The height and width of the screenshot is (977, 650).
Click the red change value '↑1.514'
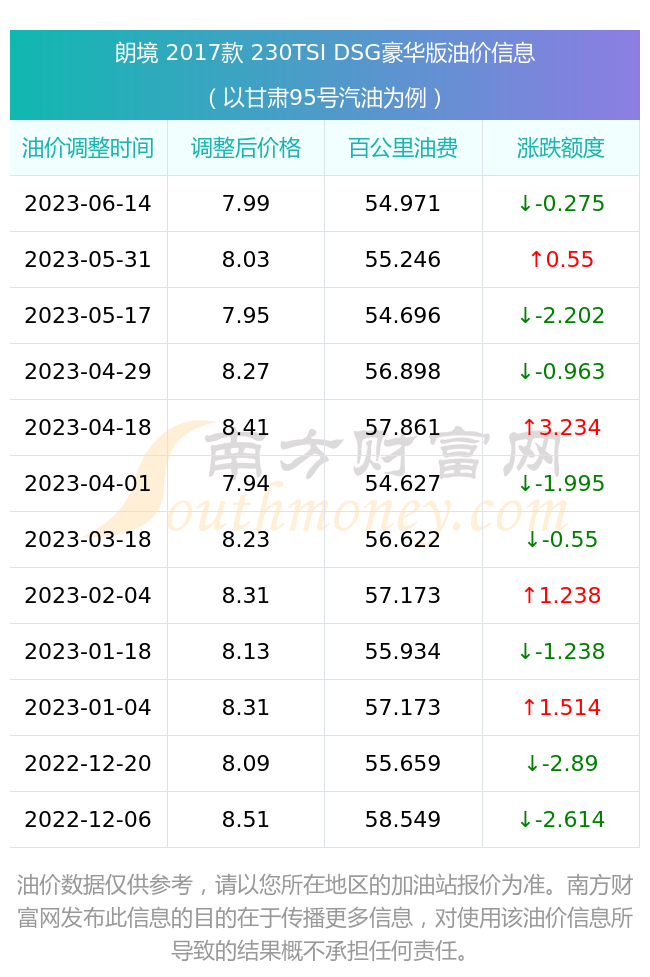(561, 708)
